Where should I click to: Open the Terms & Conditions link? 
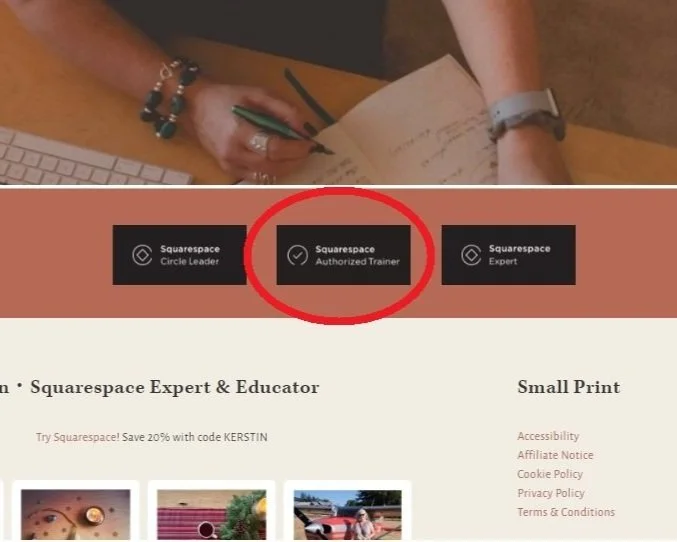566,512
